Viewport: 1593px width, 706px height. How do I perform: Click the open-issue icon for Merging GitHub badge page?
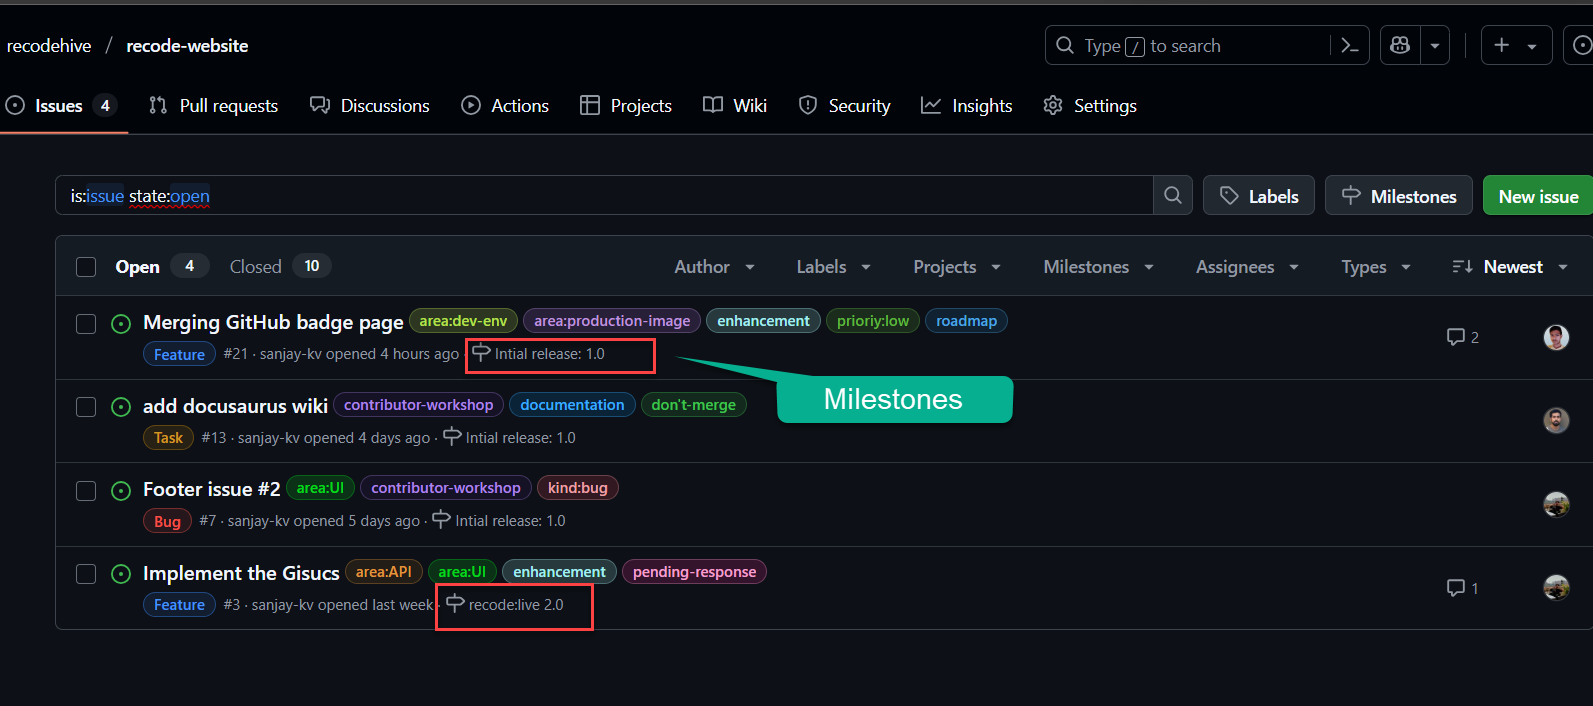121,323
